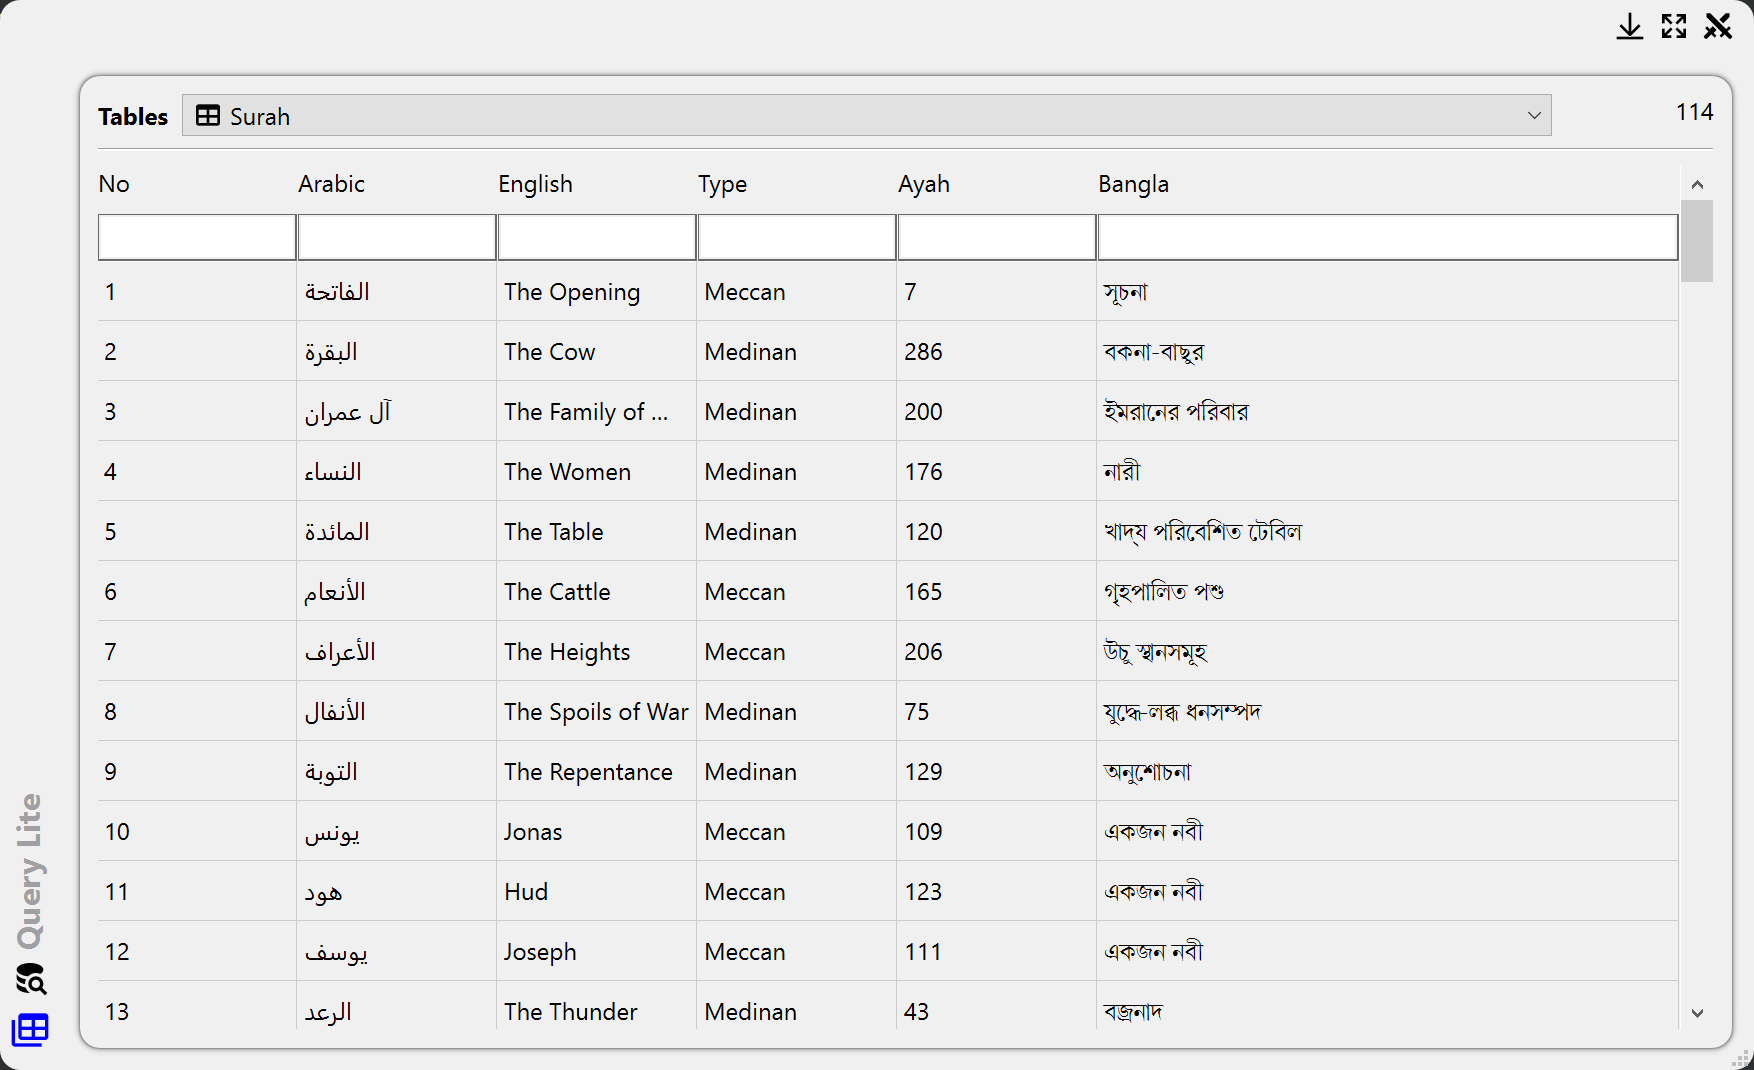The width and height of the screenshot is (1754, 1070).
Task: Click the download icon at top right
Action: [1629, 27]
